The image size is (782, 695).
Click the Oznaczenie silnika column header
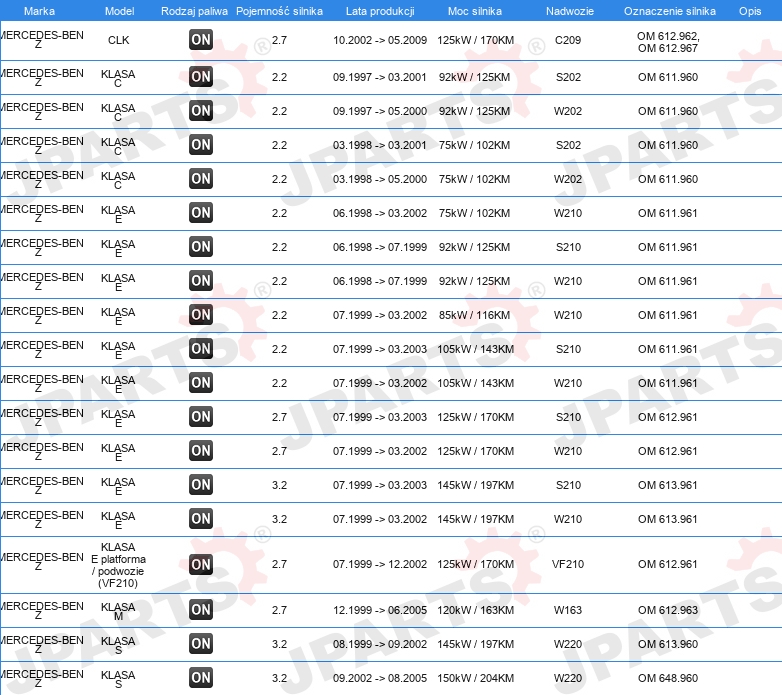(670, 11)
